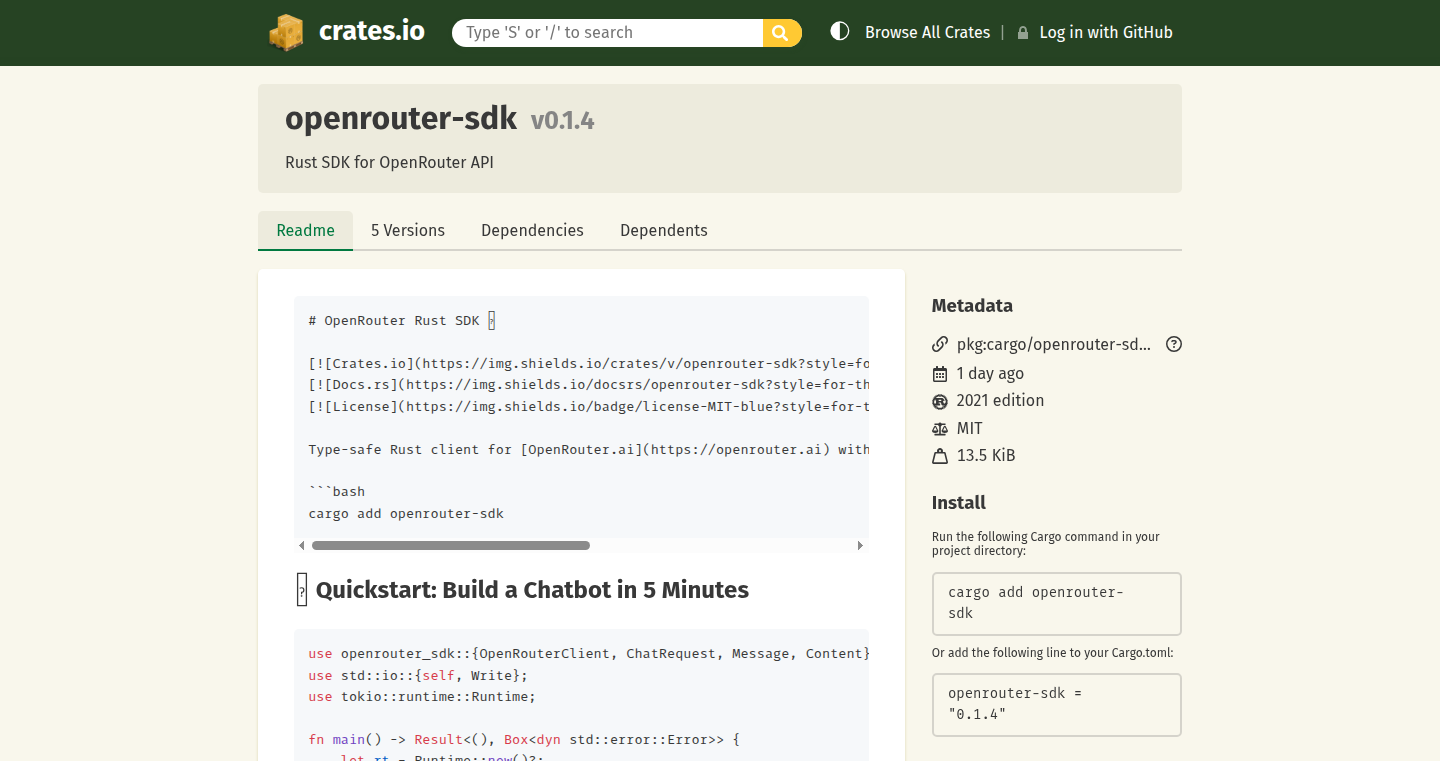Click the Metadata section heading
Screen dimensions: 1440x761
[x=972, y=306]
